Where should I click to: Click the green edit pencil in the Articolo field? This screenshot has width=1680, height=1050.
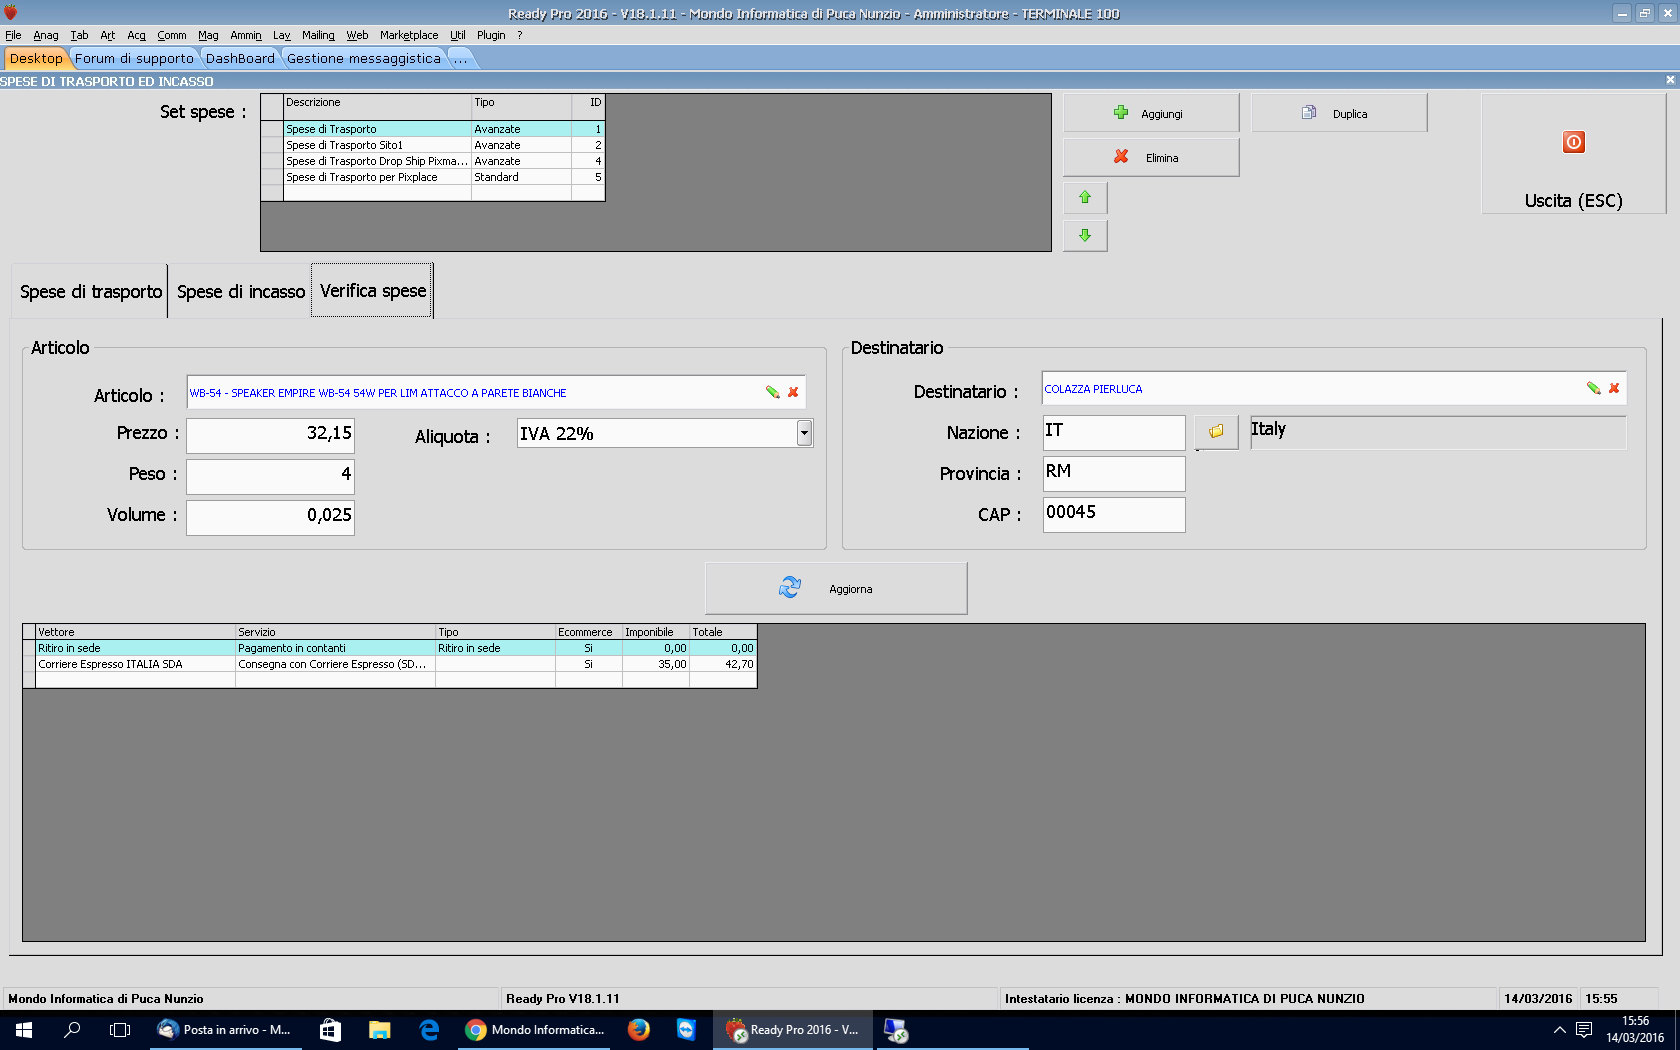point(773,392)
